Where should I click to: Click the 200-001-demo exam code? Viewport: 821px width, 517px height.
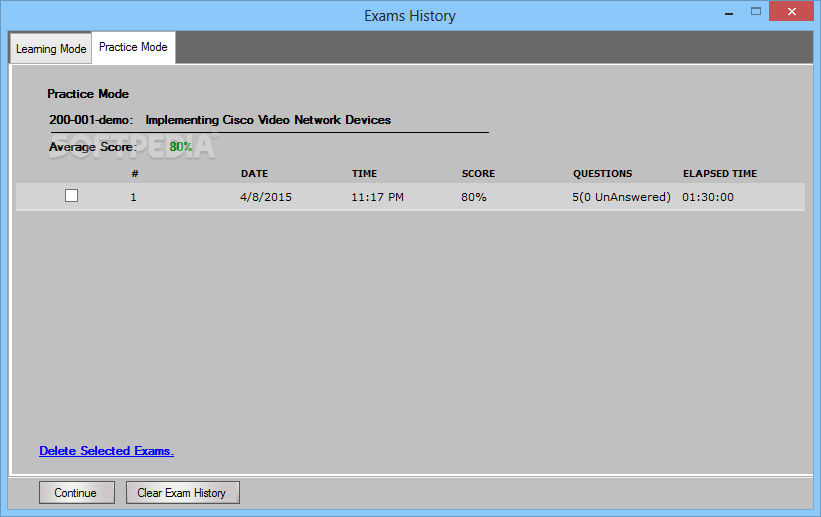click(91, 120)
